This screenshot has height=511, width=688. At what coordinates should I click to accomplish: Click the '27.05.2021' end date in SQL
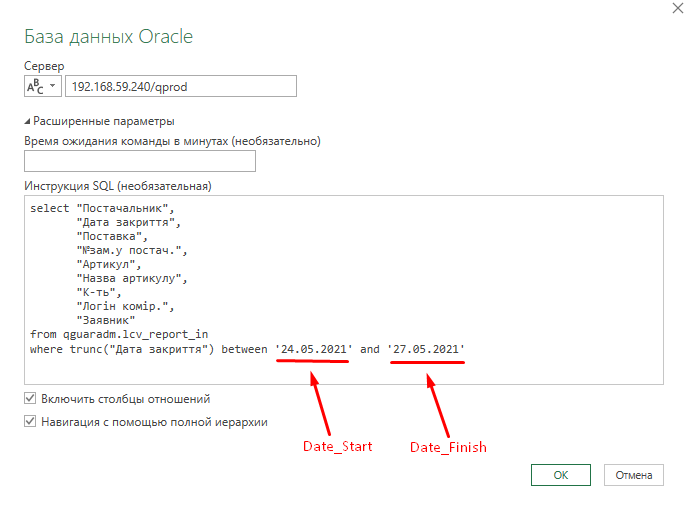[x=425, y=349]
